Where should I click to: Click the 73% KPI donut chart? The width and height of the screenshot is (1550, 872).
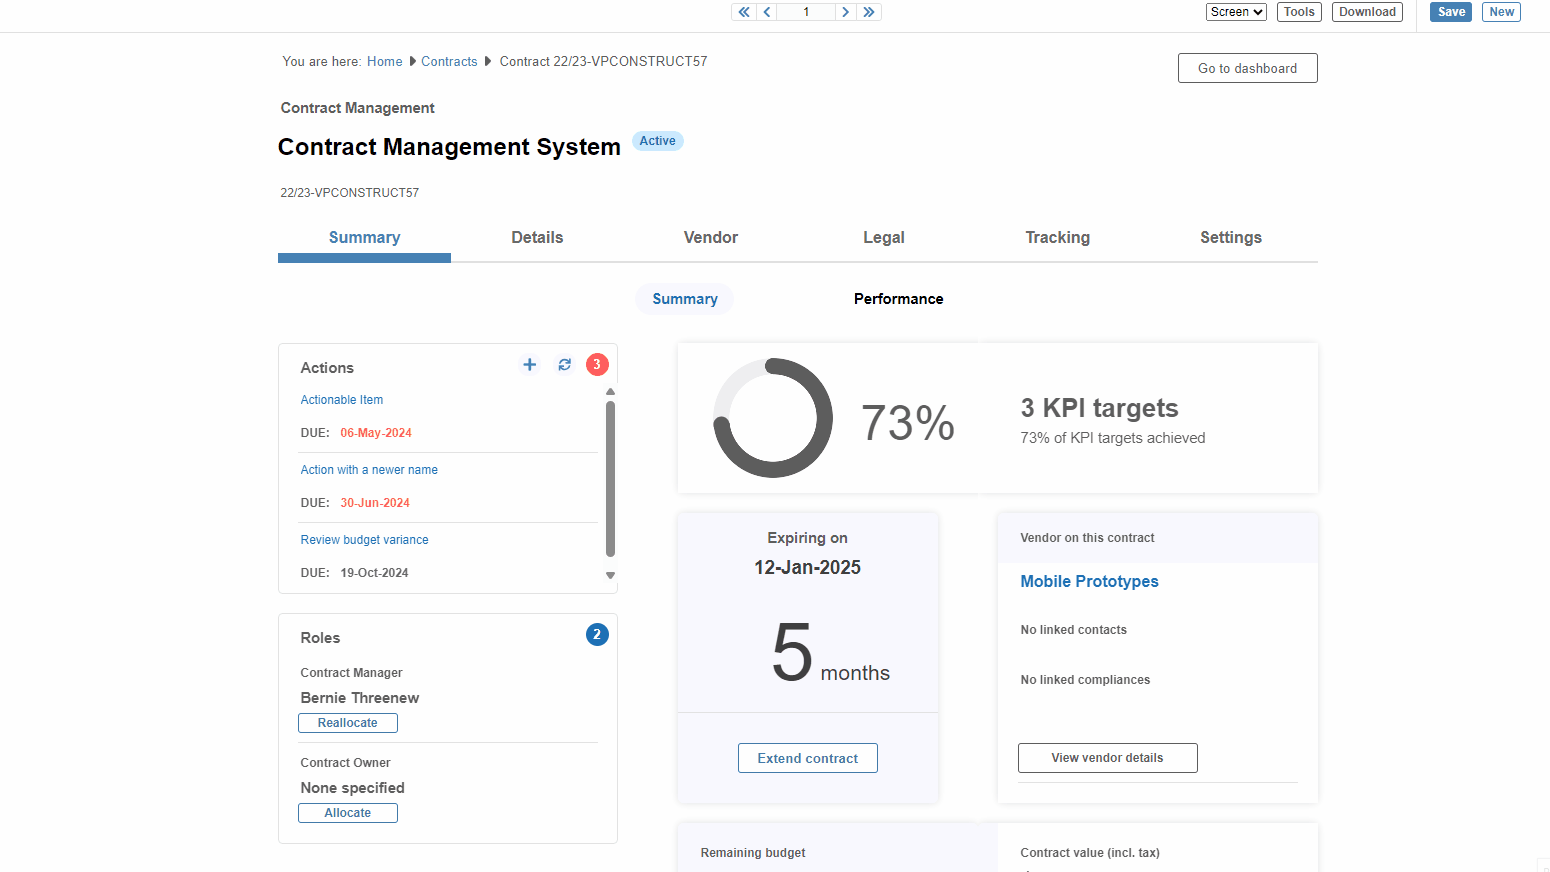[x=773, y=418]
